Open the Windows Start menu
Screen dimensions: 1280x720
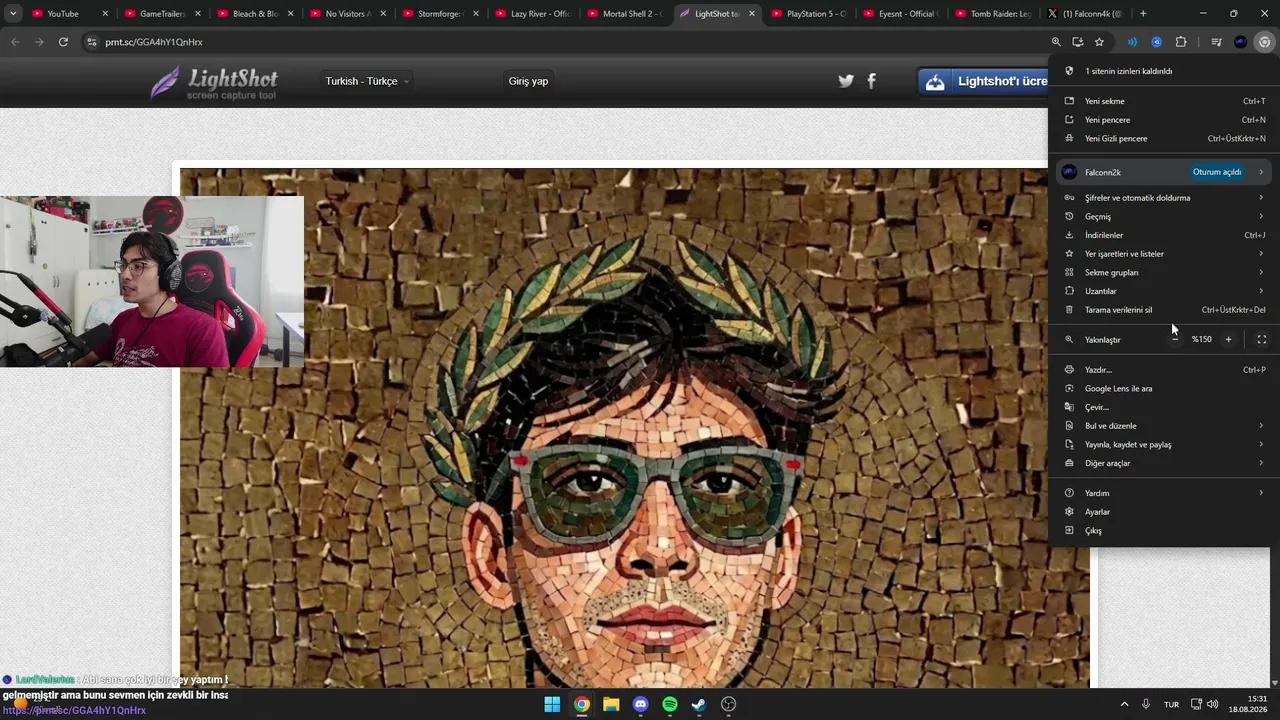552,704
